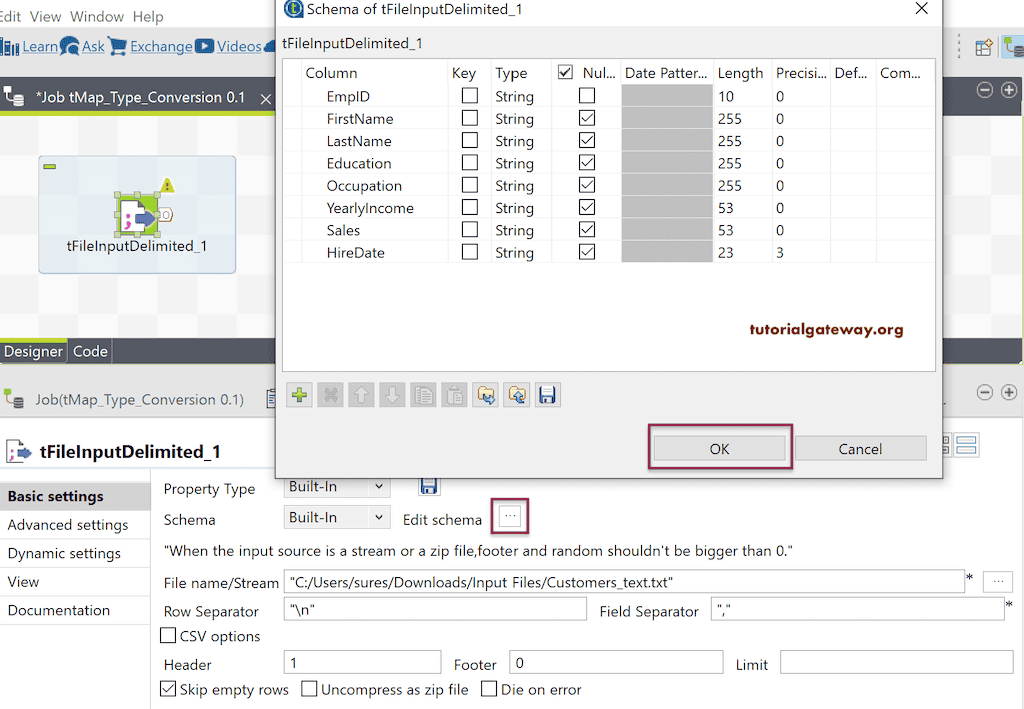Open the Property Type Built-In dropdown
Screen dimensions: 1024x709
(x=336, y=488)
